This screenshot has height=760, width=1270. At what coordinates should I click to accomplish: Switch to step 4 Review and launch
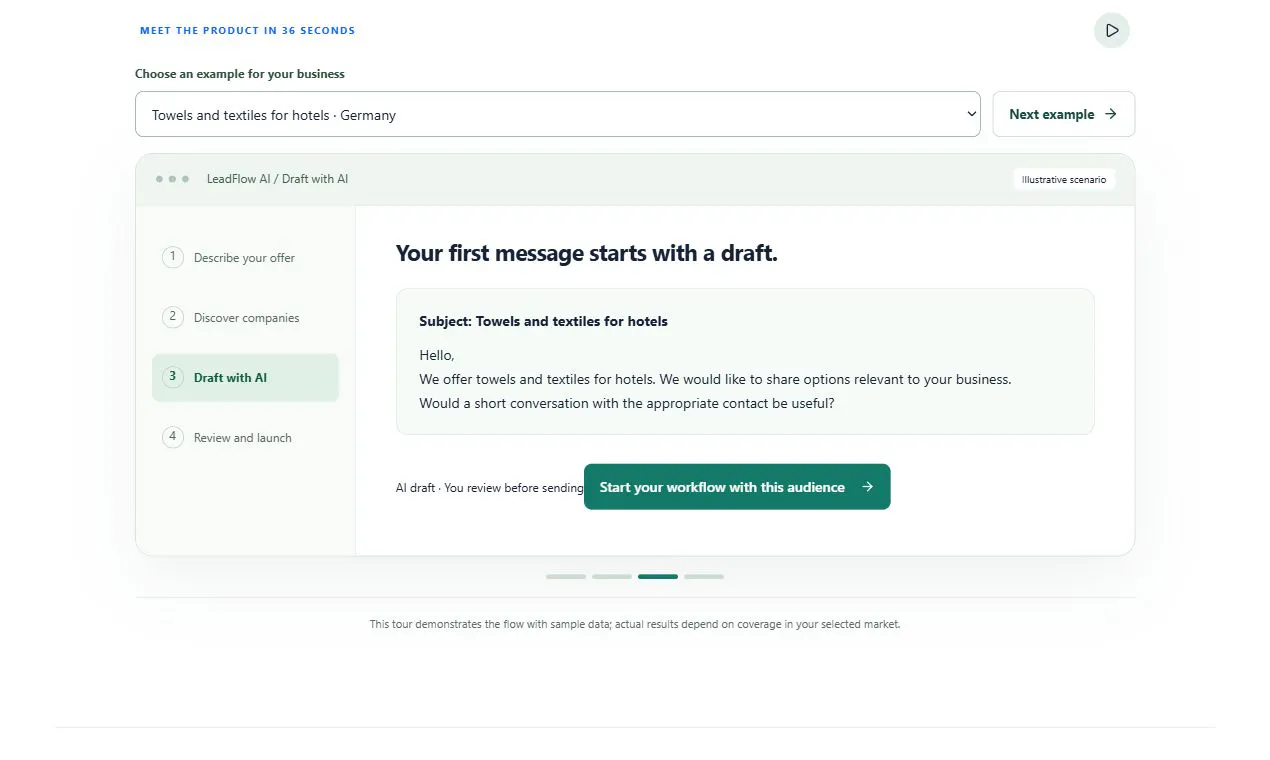245,438
